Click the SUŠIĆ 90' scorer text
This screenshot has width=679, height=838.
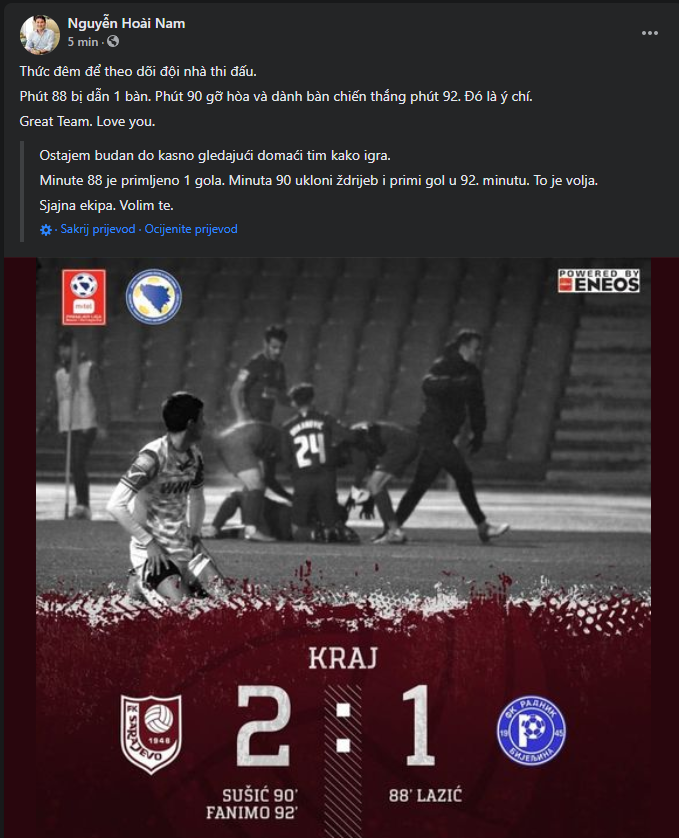(260, 795)
